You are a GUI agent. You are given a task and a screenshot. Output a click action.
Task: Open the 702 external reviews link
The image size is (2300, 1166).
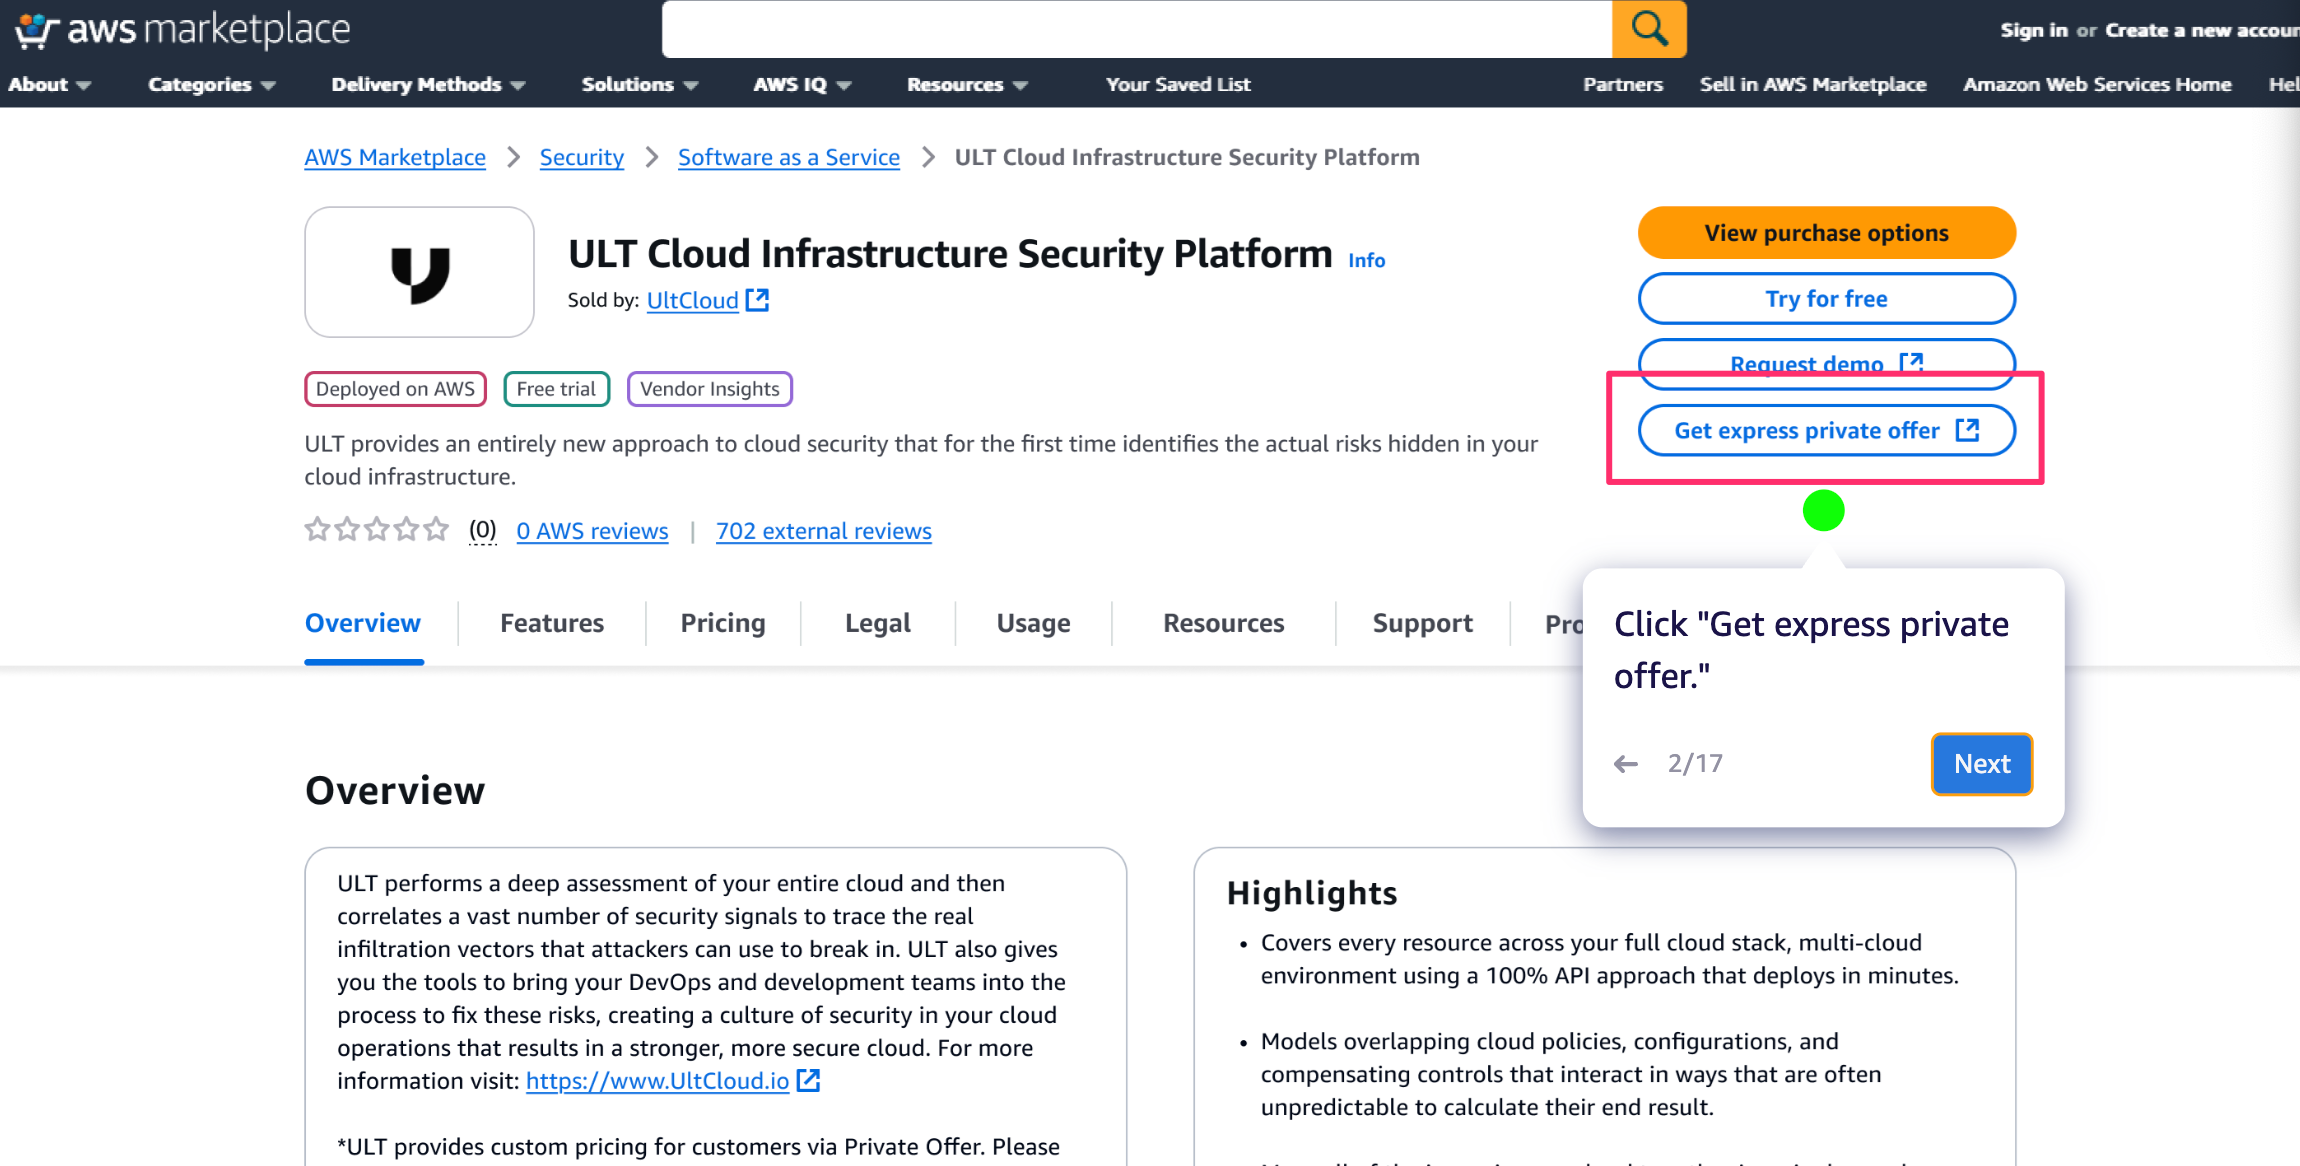[823, 531]
